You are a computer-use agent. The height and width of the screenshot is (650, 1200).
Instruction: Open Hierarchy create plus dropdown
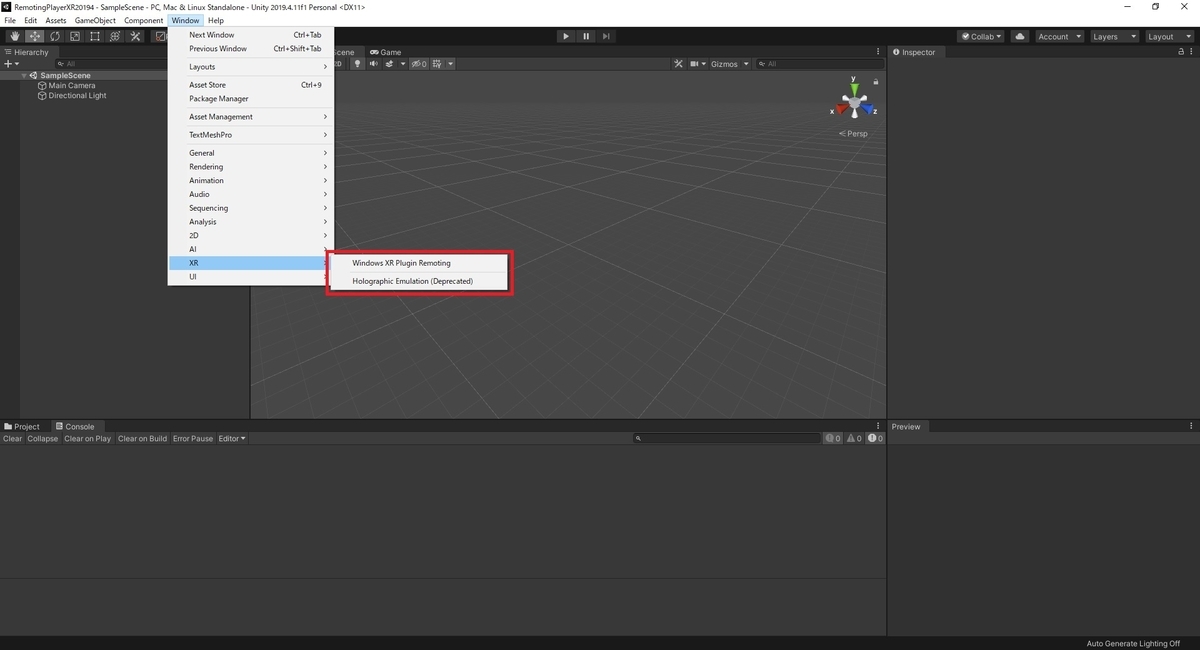[x=11, y=64]
